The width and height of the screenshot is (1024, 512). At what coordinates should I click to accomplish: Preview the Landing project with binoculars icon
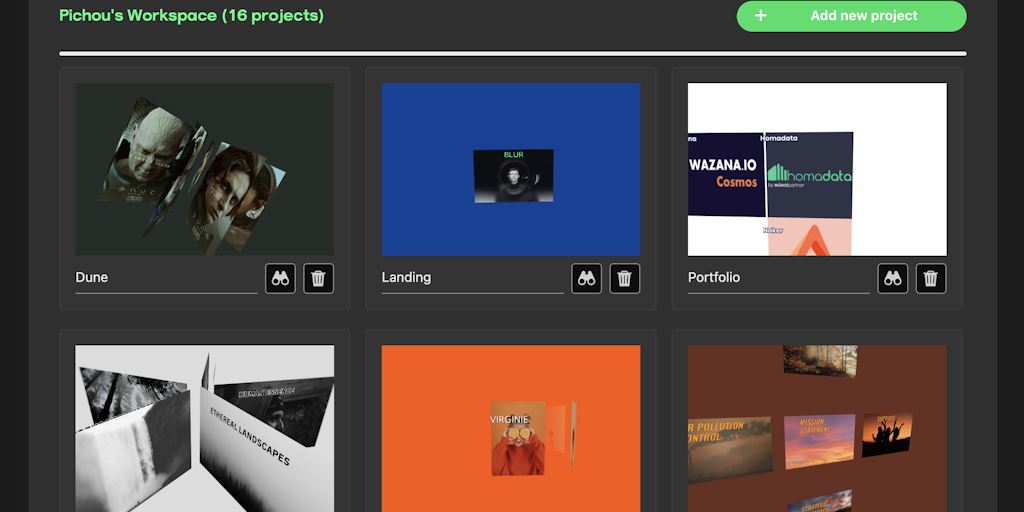click(x=586, y=278)
